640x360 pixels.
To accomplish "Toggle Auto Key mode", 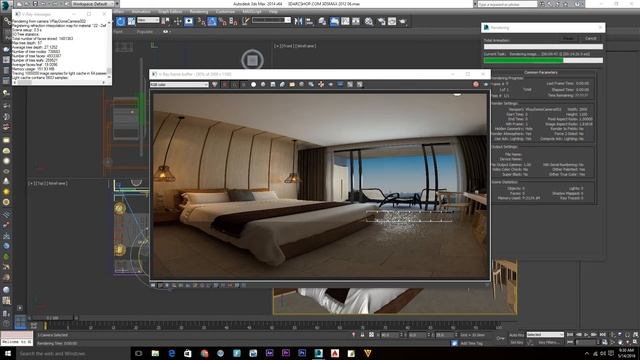I will pyautogui.click(x=516, y=335).
